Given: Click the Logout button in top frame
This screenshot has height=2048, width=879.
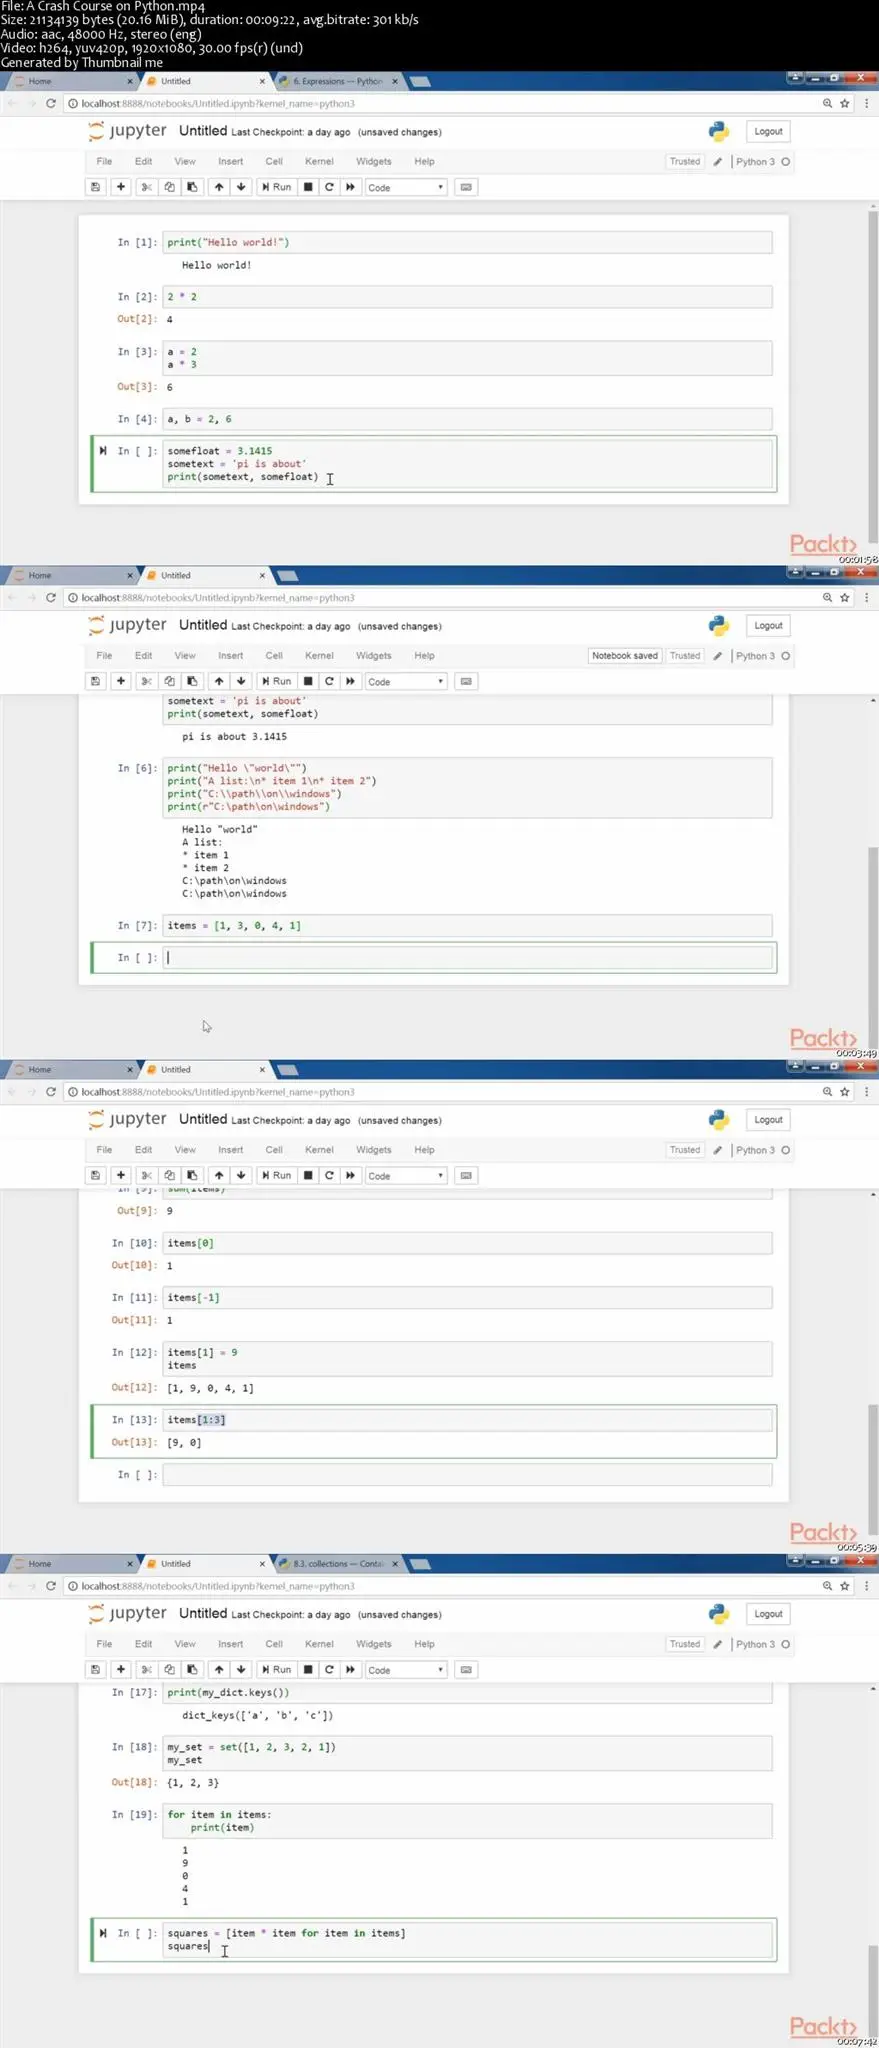Looking at the screenshot, I should (x=768, y=131).
